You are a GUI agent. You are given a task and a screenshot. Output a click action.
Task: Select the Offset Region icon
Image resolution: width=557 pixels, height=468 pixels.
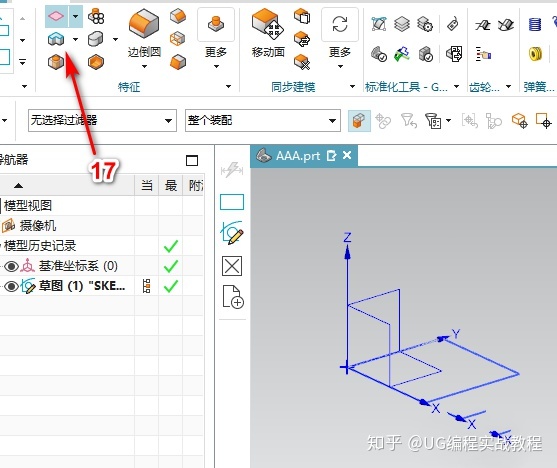(302, 16)
